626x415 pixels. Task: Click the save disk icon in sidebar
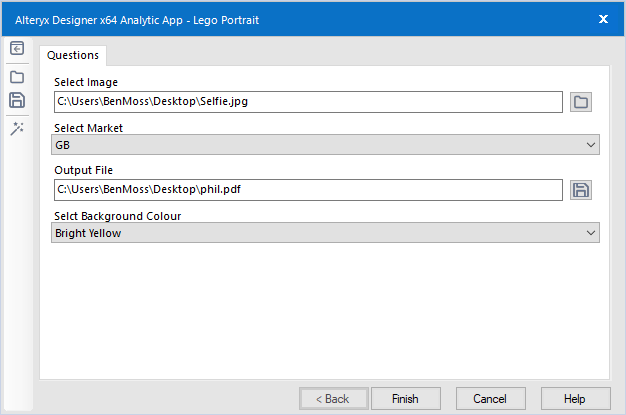tap(17, 100)
